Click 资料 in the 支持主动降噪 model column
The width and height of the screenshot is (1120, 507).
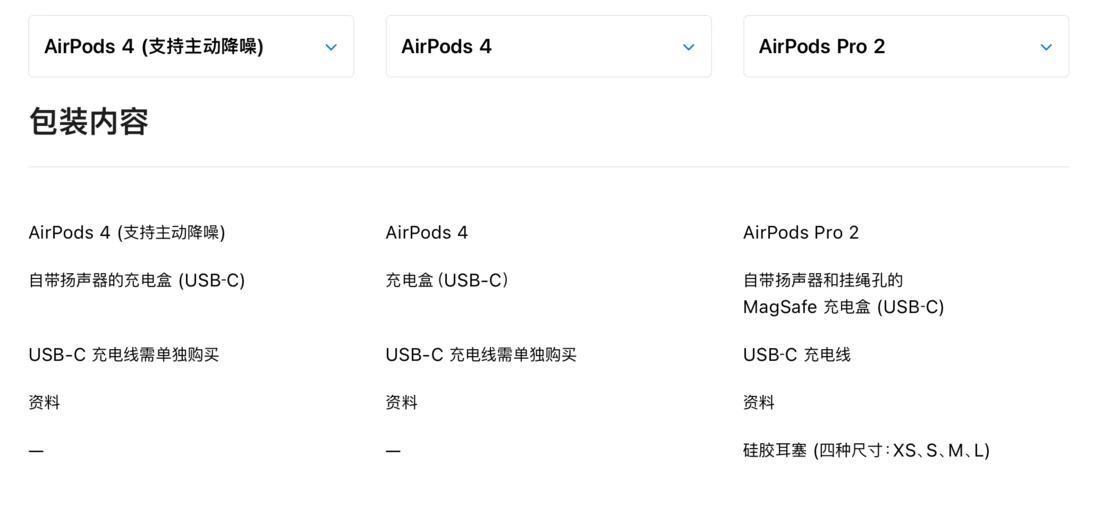[44, 403]
